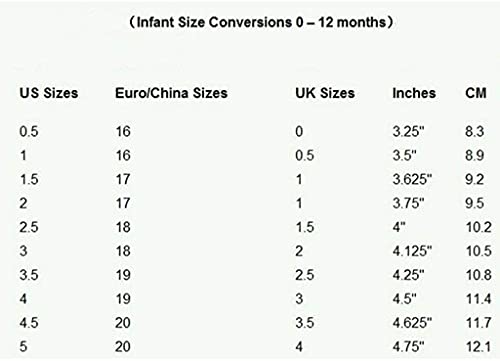Click the 4.625" inches entry

412,323
